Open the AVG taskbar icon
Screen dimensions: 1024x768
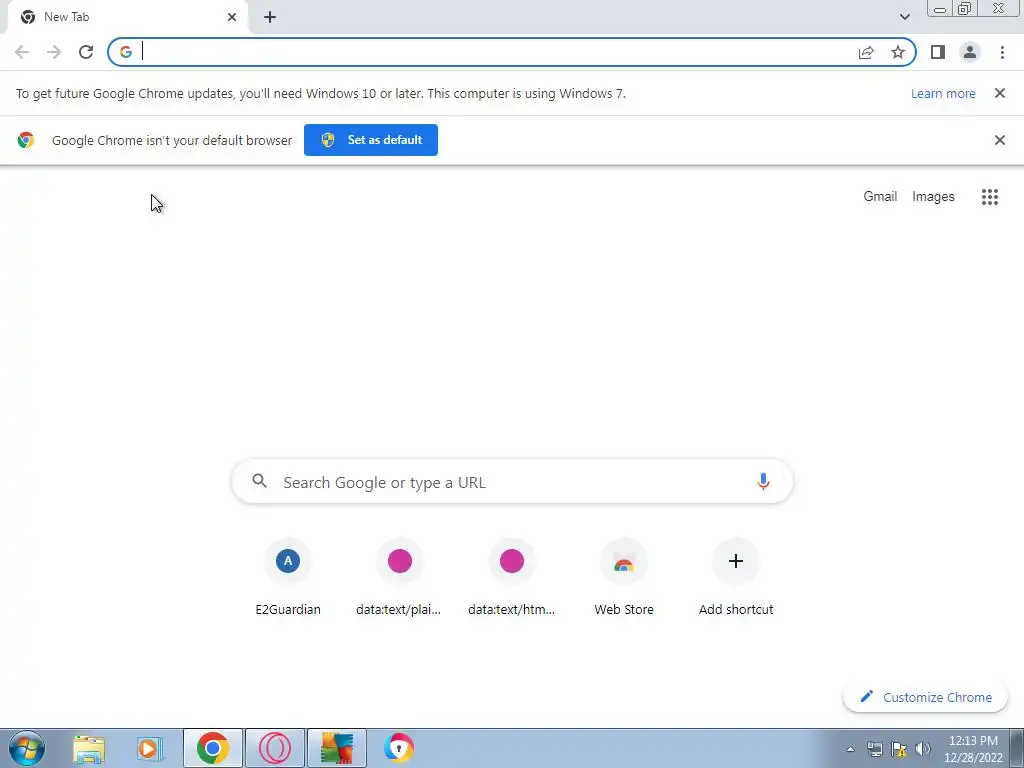pyautogui.click(x=336, y=748)
